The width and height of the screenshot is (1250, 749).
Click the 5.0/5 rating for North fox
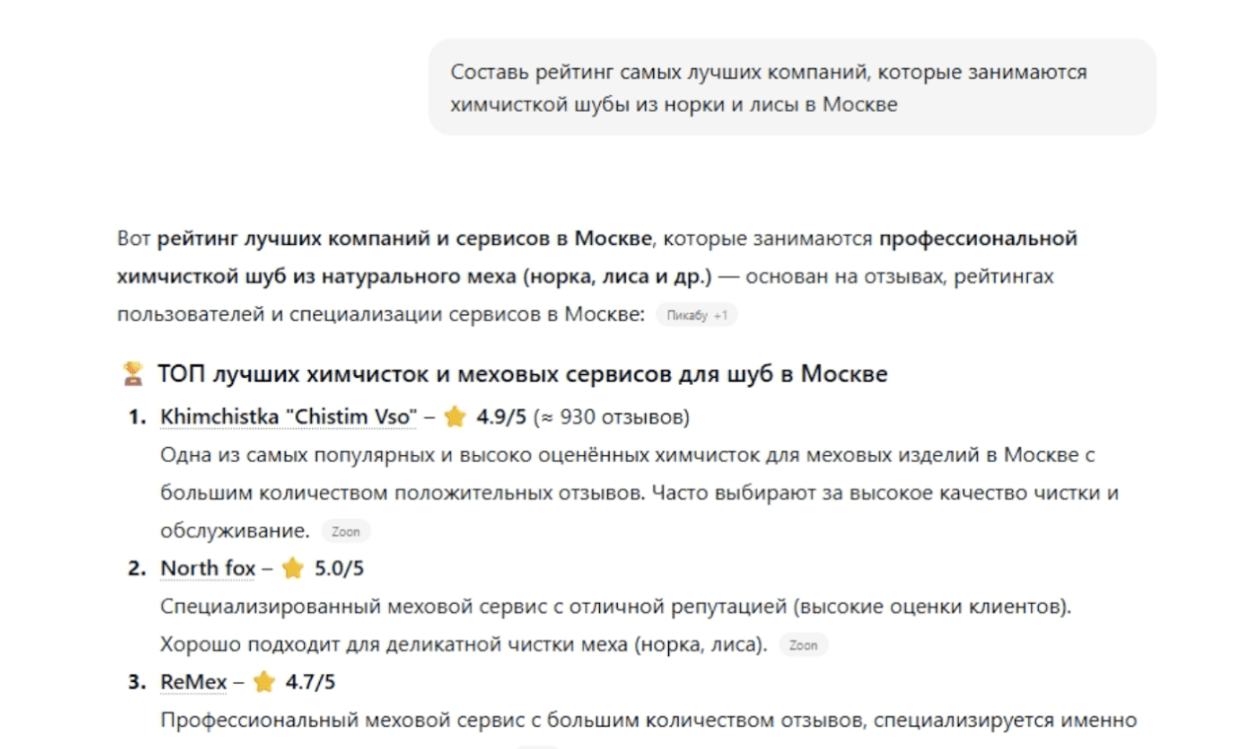(339, 569)
